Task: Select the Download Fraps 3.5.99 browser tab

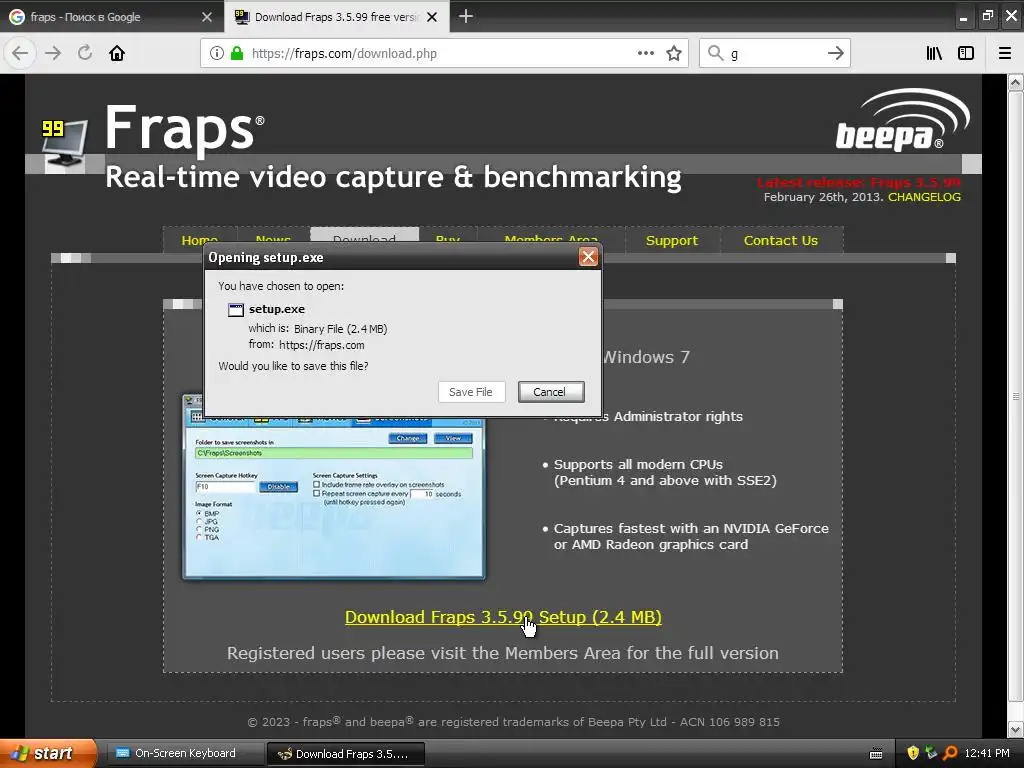Action: [336, 17]
